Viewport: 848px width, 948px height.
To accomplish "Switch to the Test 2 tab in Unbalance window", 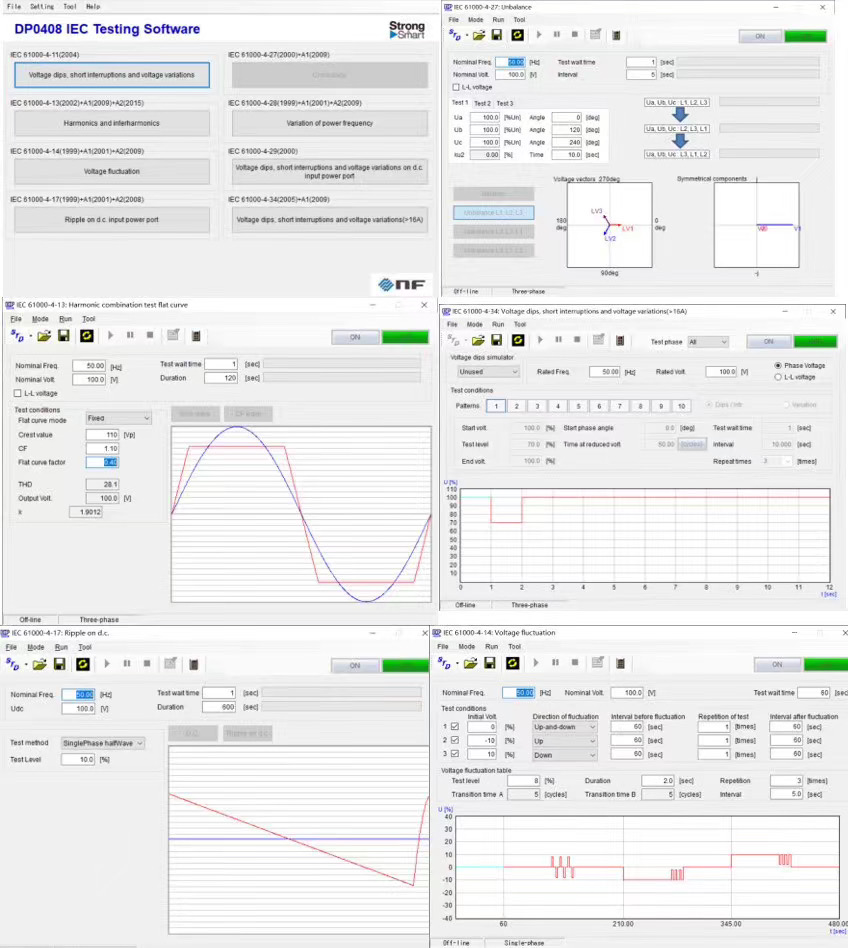I will click(x=482, y=103).
